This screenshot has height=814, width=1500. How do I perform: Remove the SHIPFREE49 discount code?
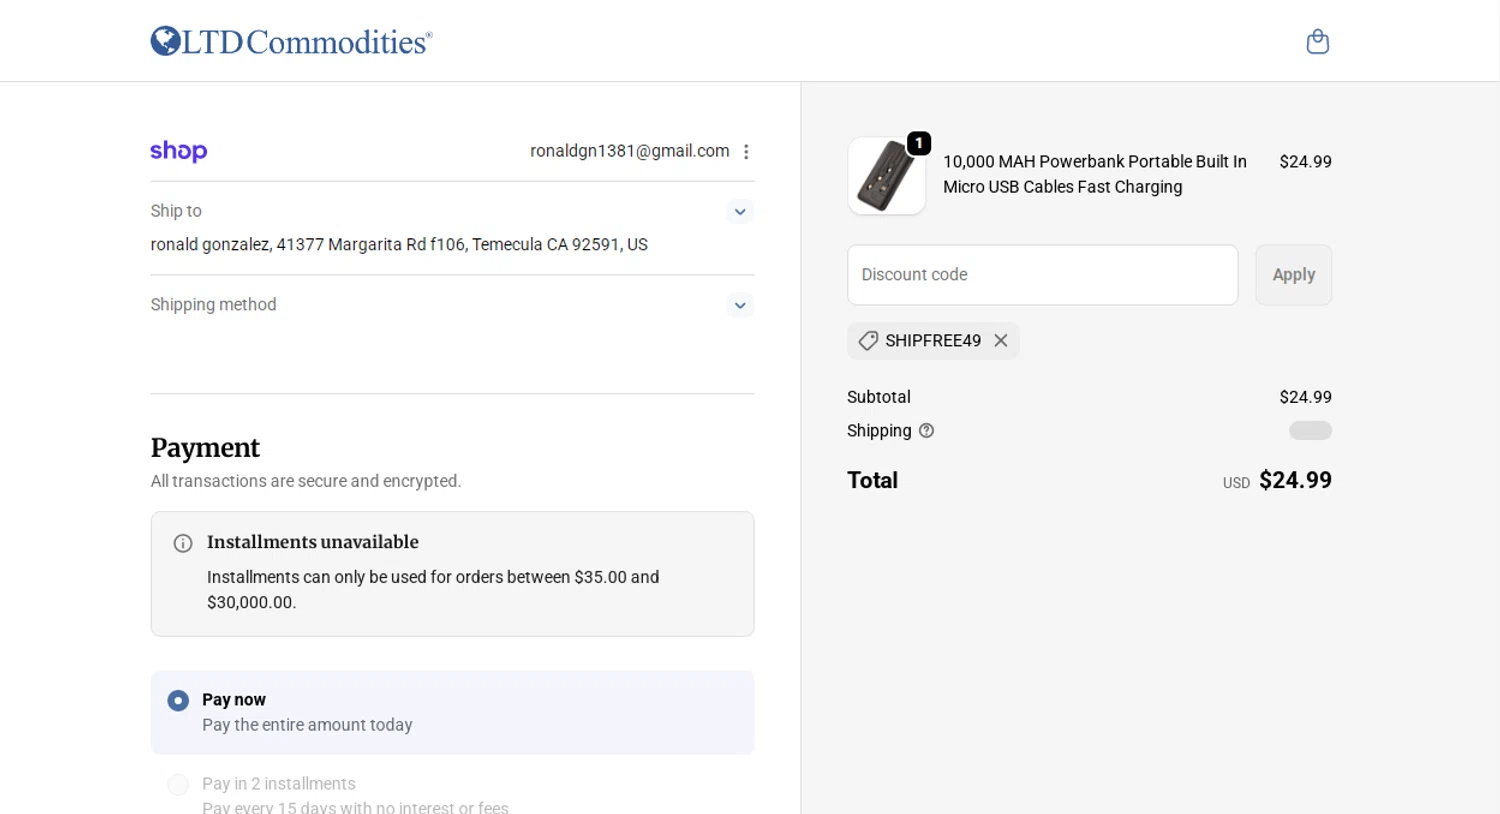click(1001, 341)
